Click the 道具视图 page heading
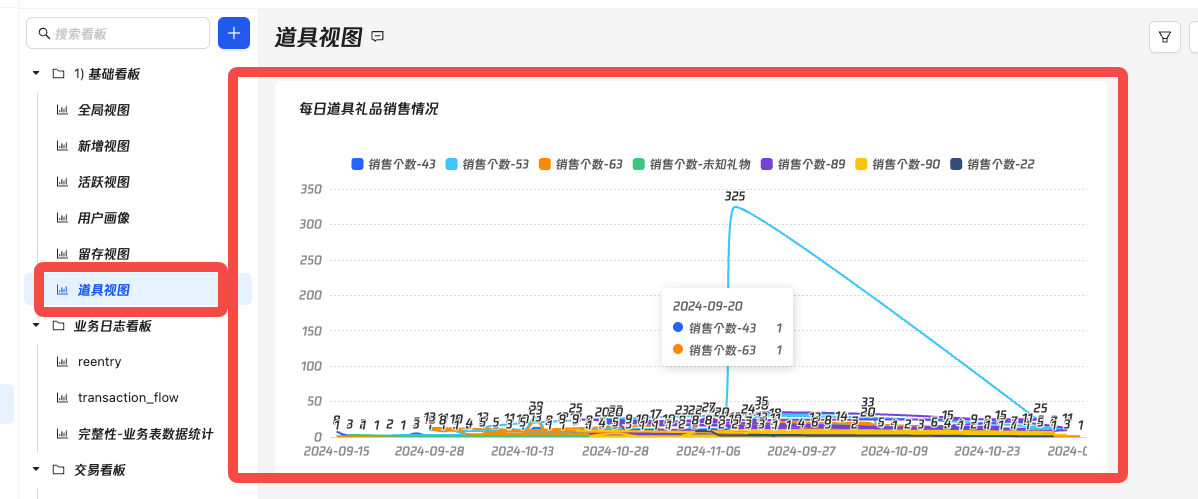 pos(317,36)
